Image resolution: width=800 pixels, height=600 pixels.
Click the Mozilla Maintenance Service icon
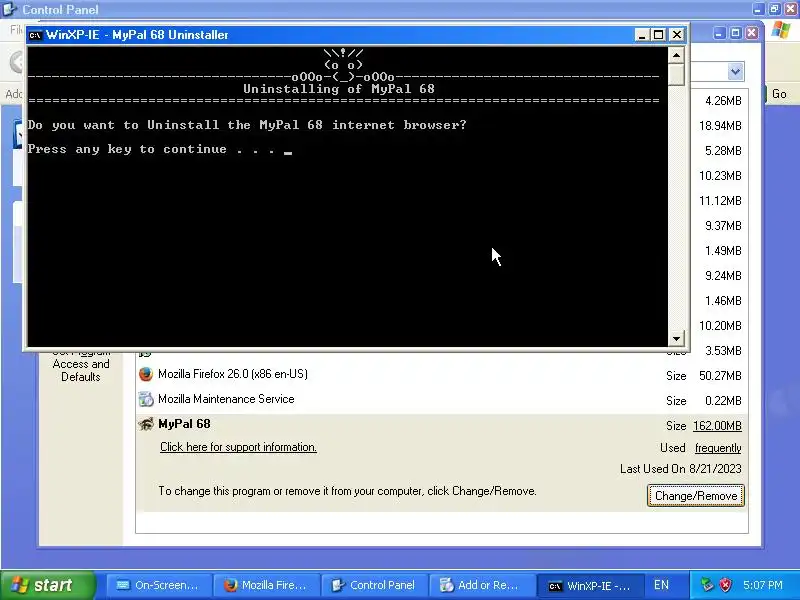coord(146,399)
